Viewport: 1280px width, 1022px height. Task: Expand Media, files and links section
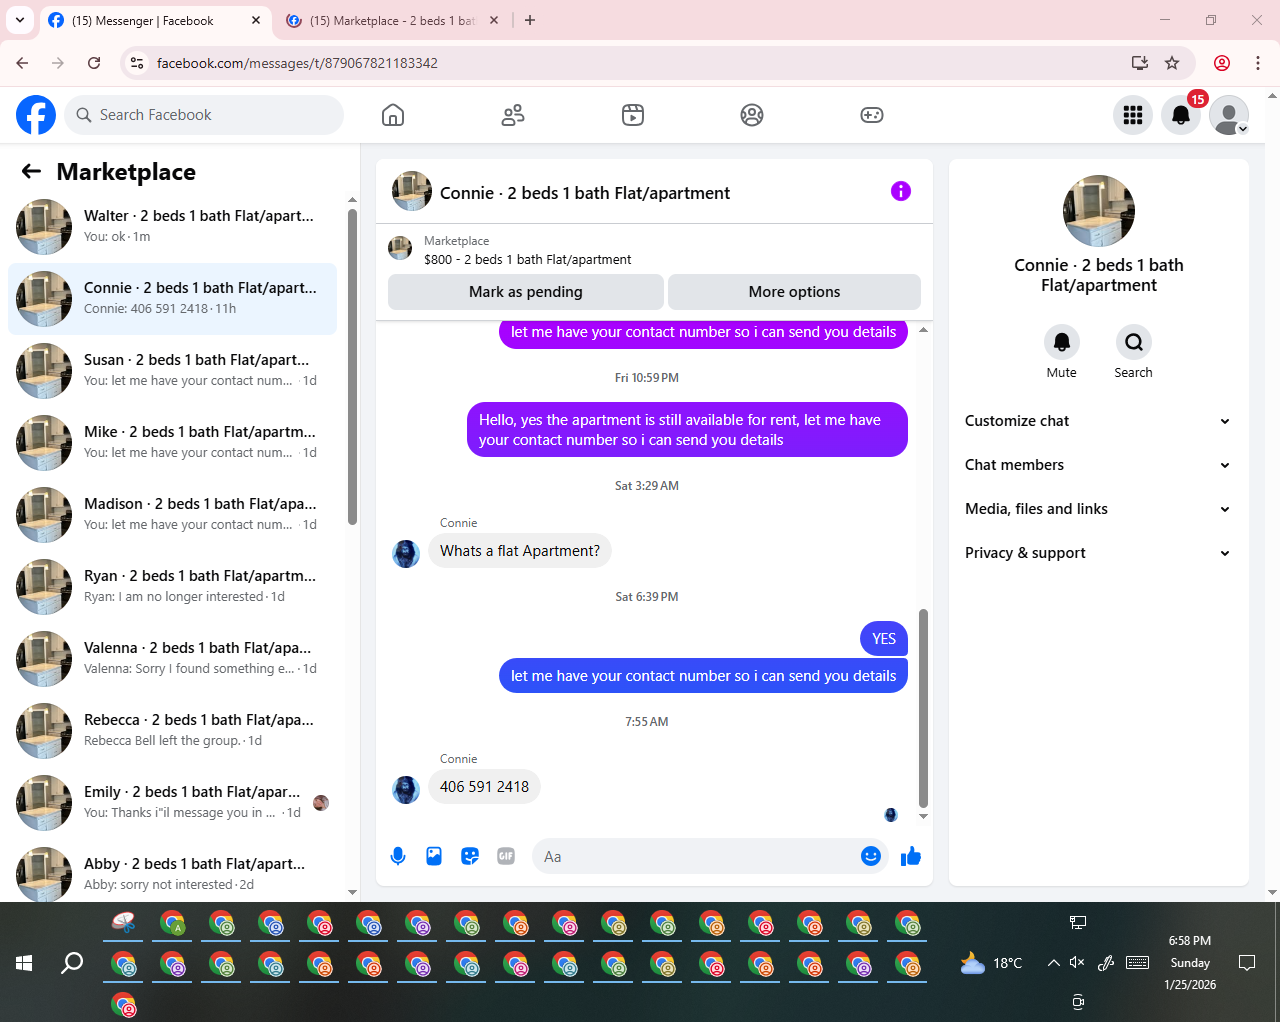point(1098,509)
